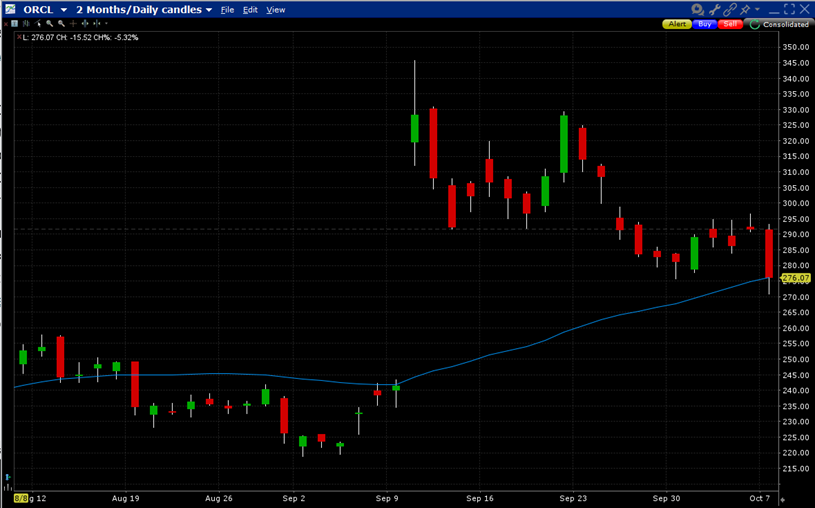Minimize the chart window
Viewport: 815px width, 508px height.
774,12
